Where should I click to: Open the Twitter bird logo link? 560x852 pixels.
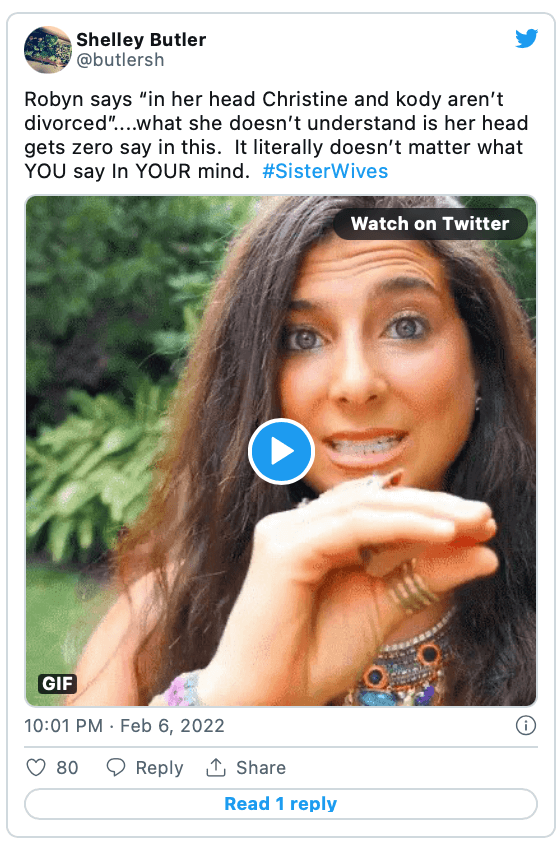tap(526, 39)
